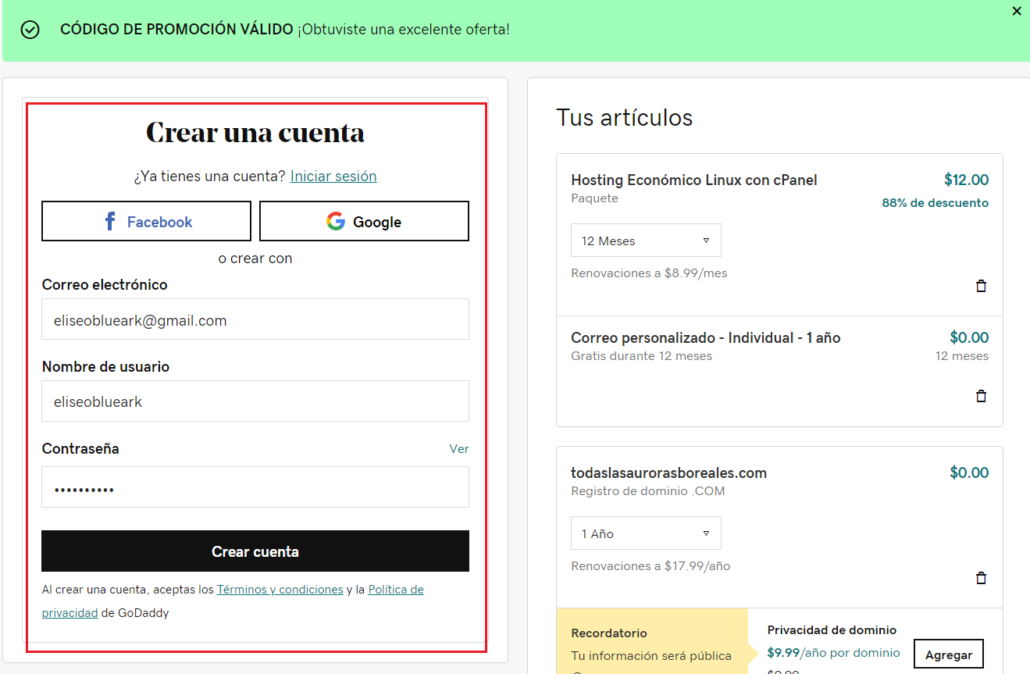Click Renovaciones a $8.99/mes text

649,273
